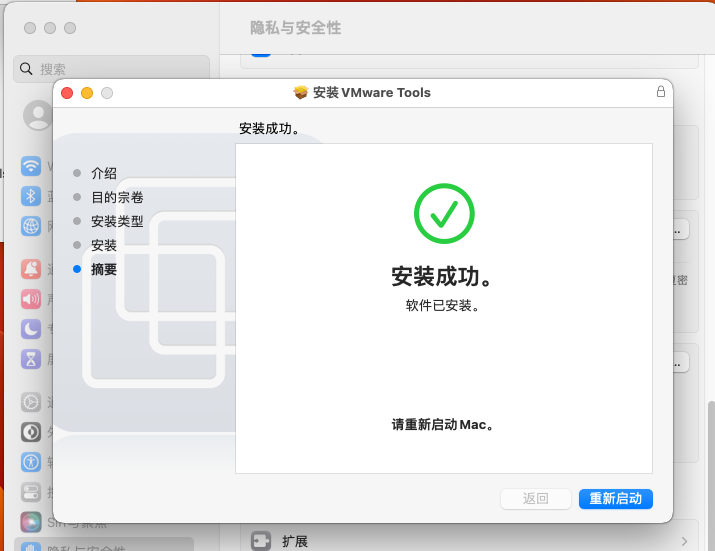Open the Network globe icon in the sidebar

pos(31,226)
